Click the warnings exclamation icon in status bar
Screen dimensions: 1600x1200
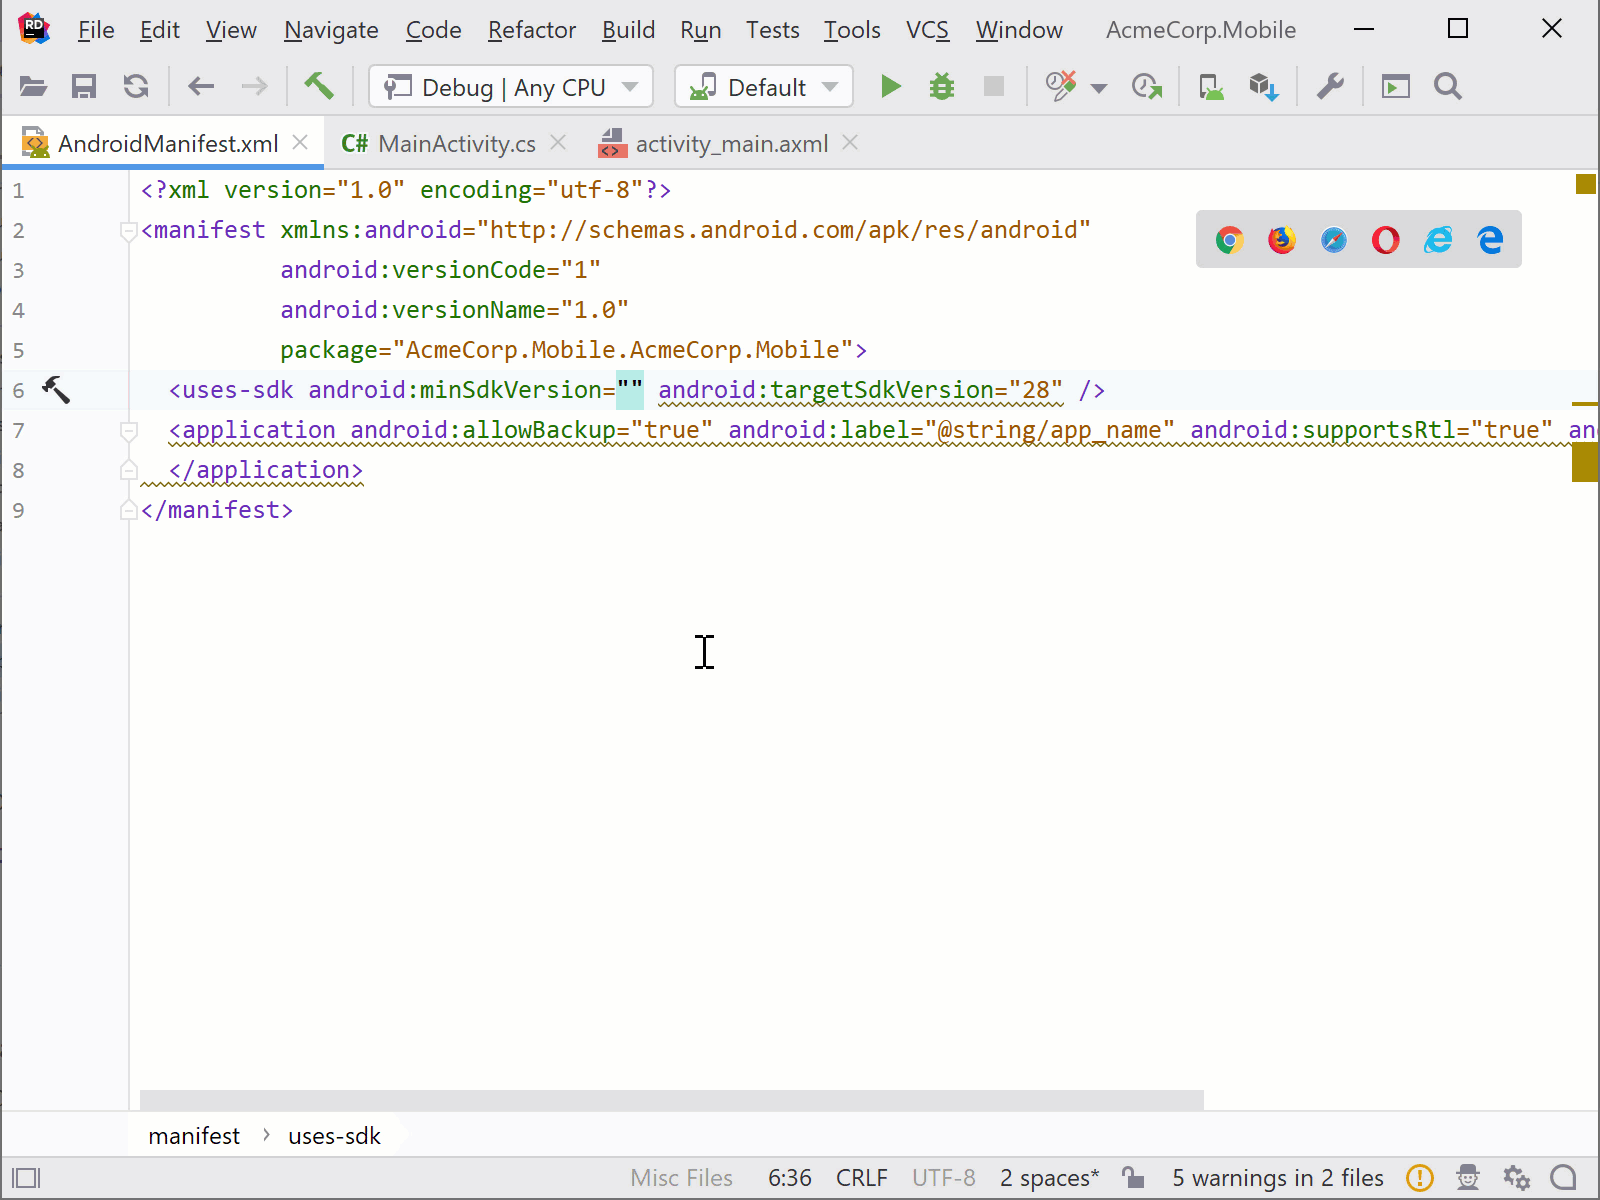[x=1419, y=1178]
